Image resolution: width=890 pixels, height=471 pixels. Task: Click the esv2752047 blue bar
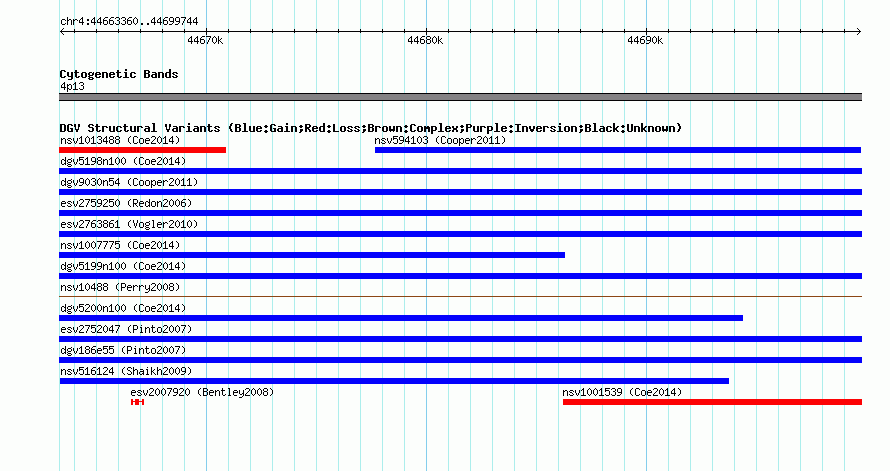point(460,339)
